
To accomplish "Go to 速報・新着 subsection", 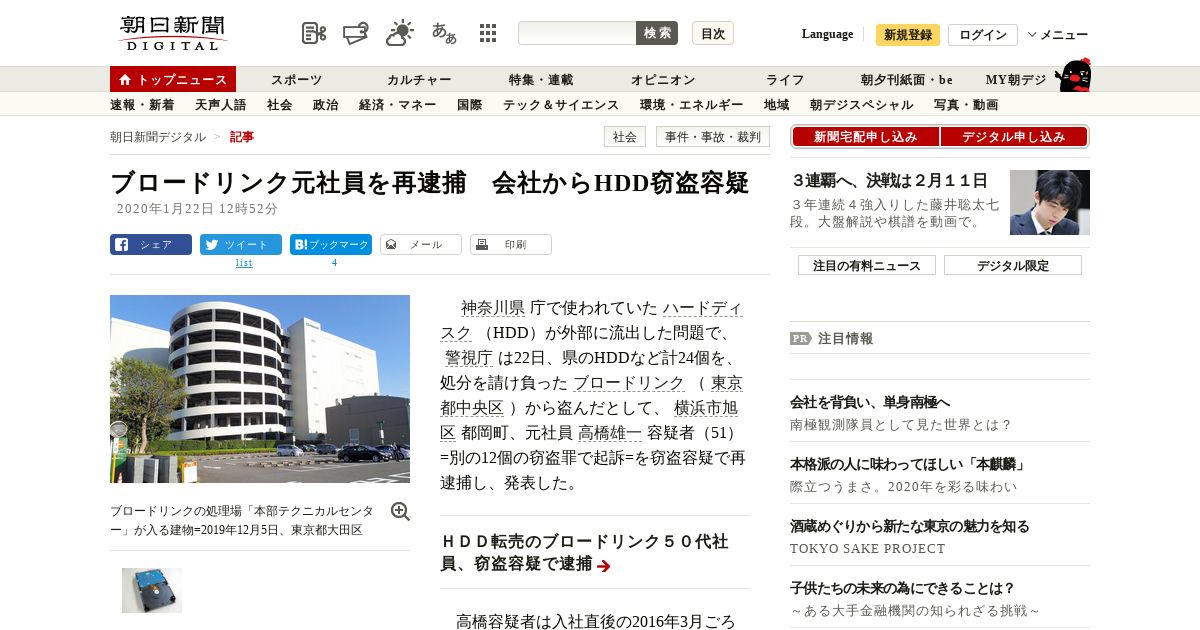I will pyautogui.click(x=142, y=104).
